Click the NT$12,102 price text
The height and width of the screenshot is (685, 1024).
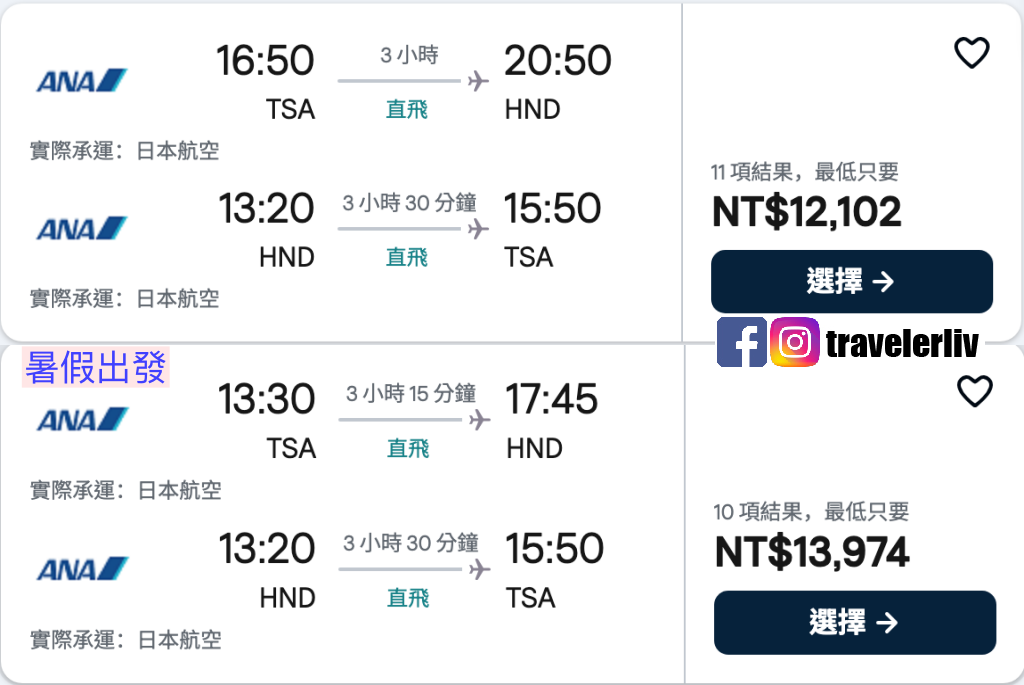pyautogui.click(x=807, y=212)
